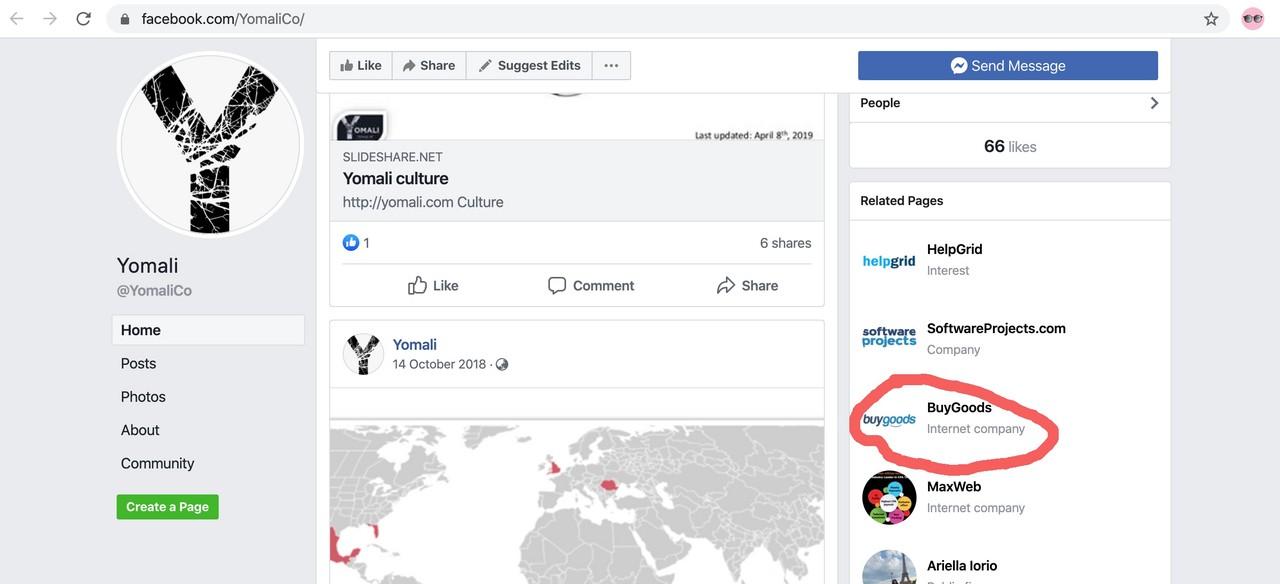Click the browser back arrow

pyautogui.click(x=17, y=19)
